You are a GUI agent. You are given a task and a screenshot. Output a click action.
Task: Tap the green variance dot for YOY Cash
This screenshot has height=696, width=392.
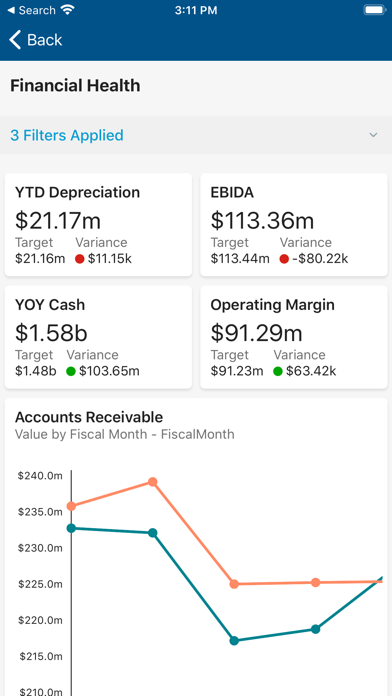click(x=71, y=371)
